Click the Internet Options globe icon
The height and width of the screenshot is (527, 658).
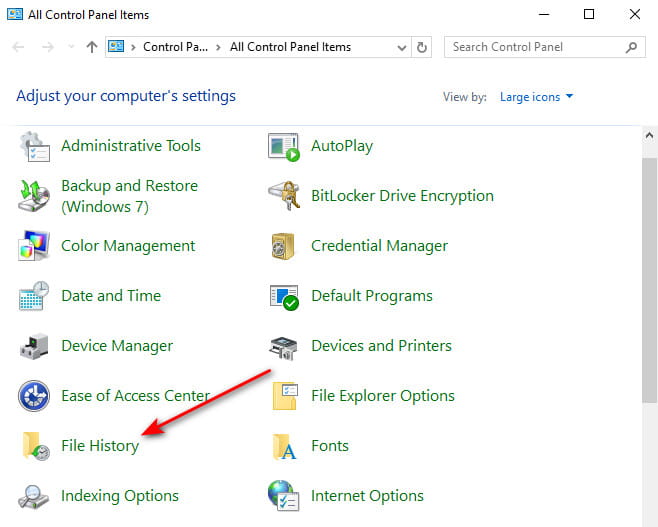[283, 496]
